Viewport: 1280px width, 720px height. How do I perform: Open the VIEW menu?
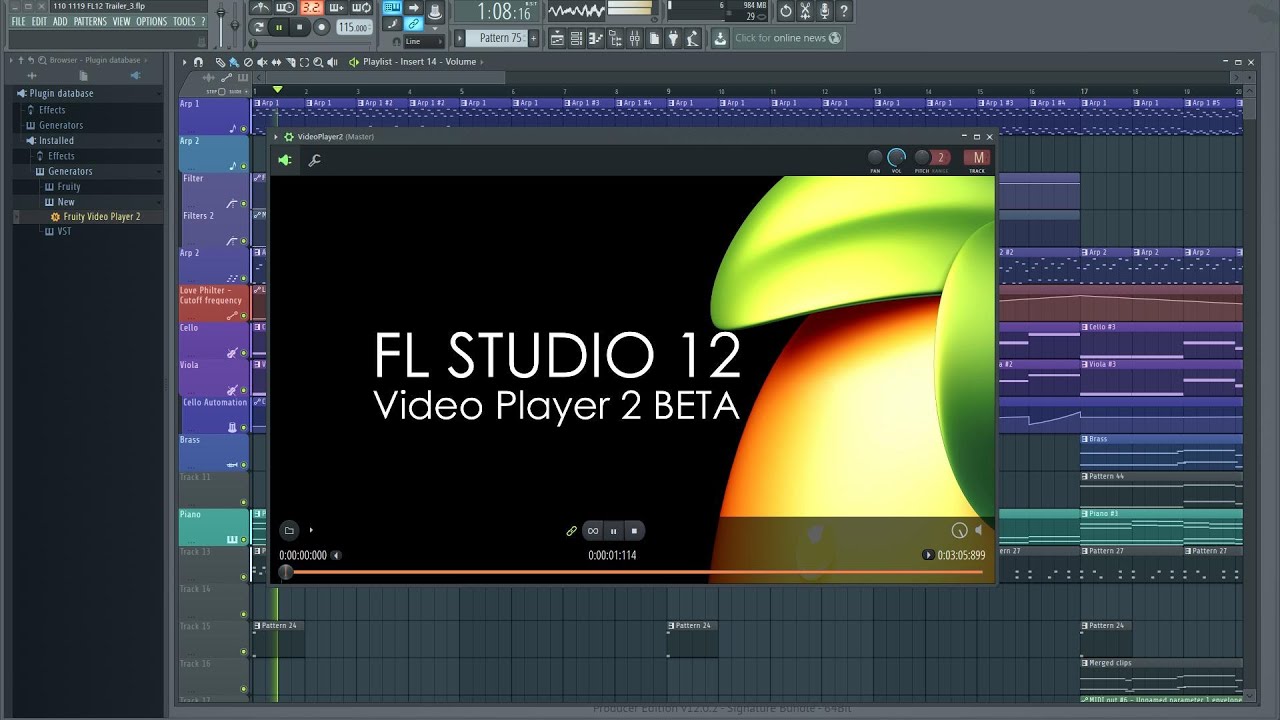coord(121,21)
